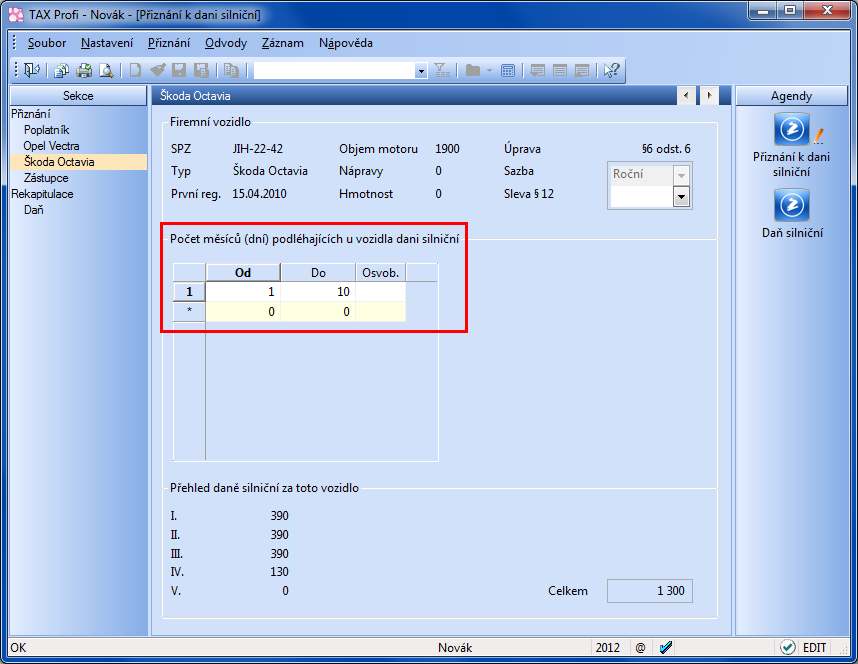Click the Osvob. column header
Image resolution: width=858 pixels, height=664 pixels.
(x=381, y=273)
